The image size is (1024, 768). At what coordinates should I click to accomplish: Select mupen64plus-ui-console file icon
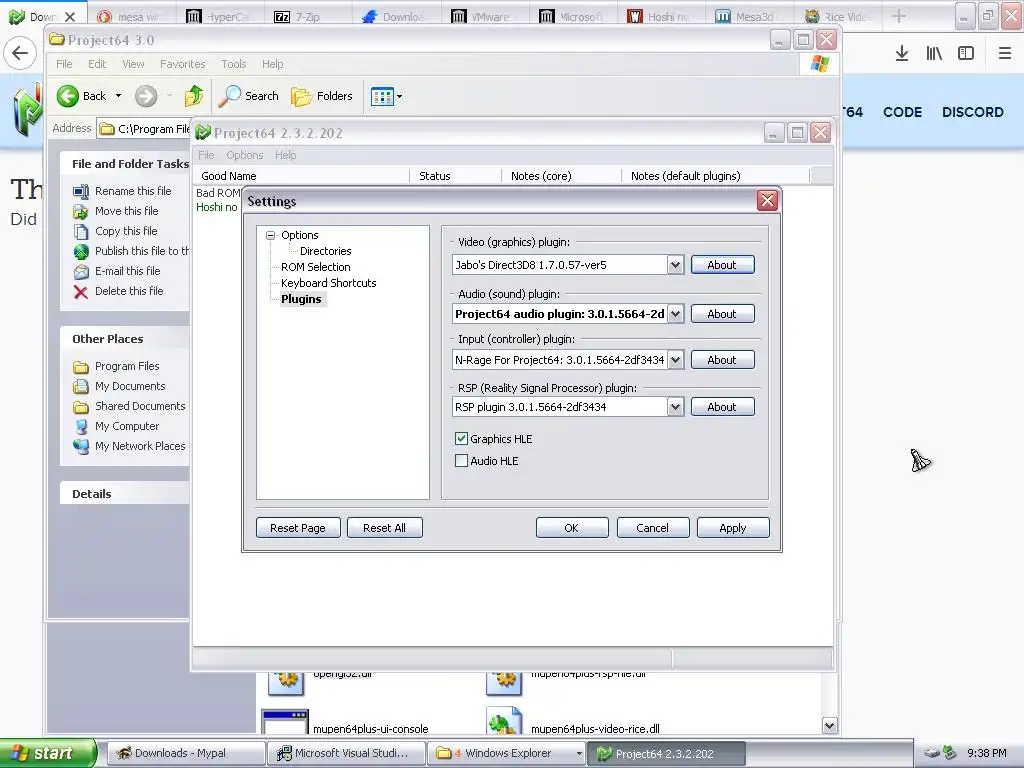[285, 722]
